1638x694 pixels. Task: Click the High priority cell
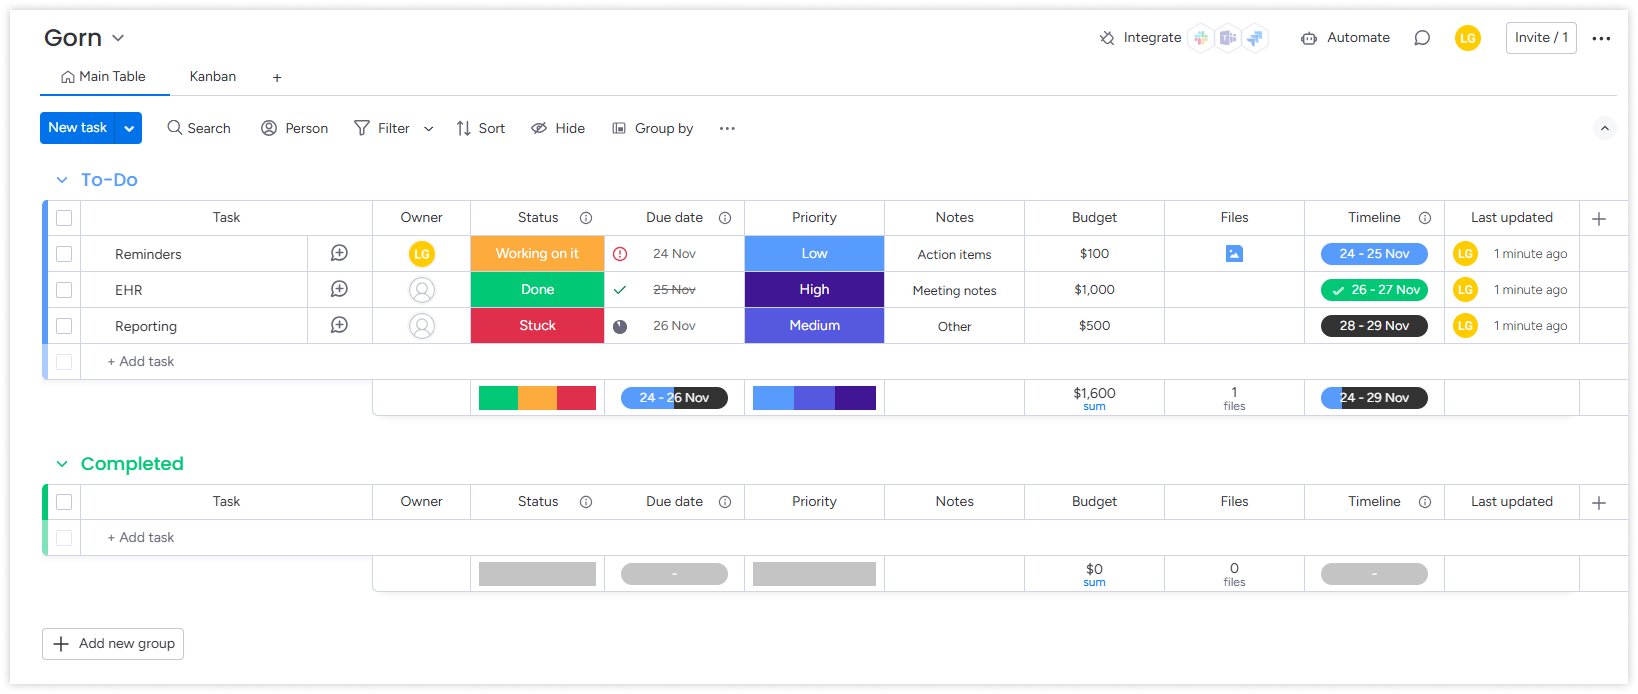coord(814,290)
